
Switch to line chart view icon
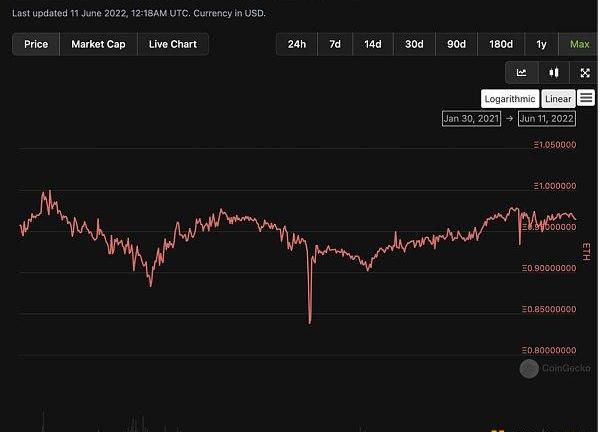[x=521, y=73]
